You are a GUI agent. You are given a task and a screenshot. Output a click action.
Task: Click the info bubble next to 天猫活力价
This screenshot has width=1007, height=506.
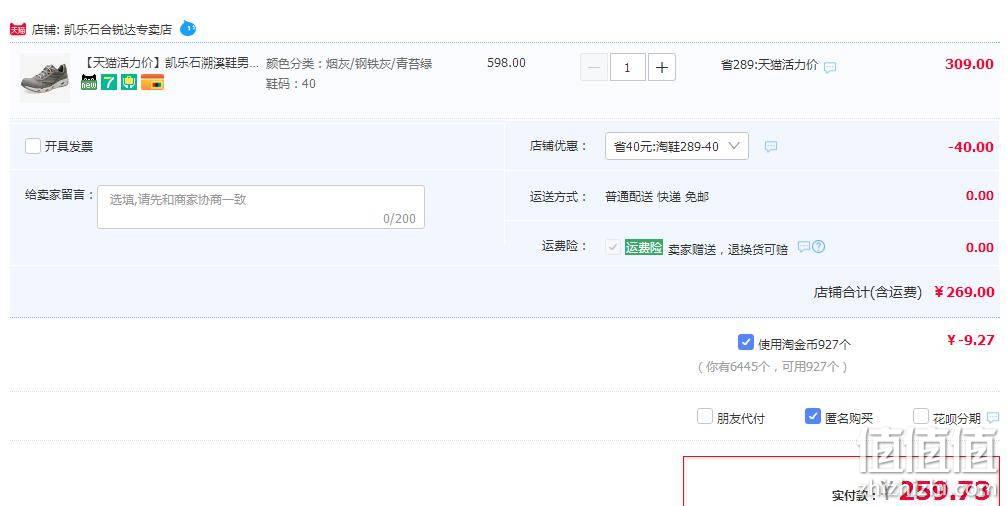830,67
